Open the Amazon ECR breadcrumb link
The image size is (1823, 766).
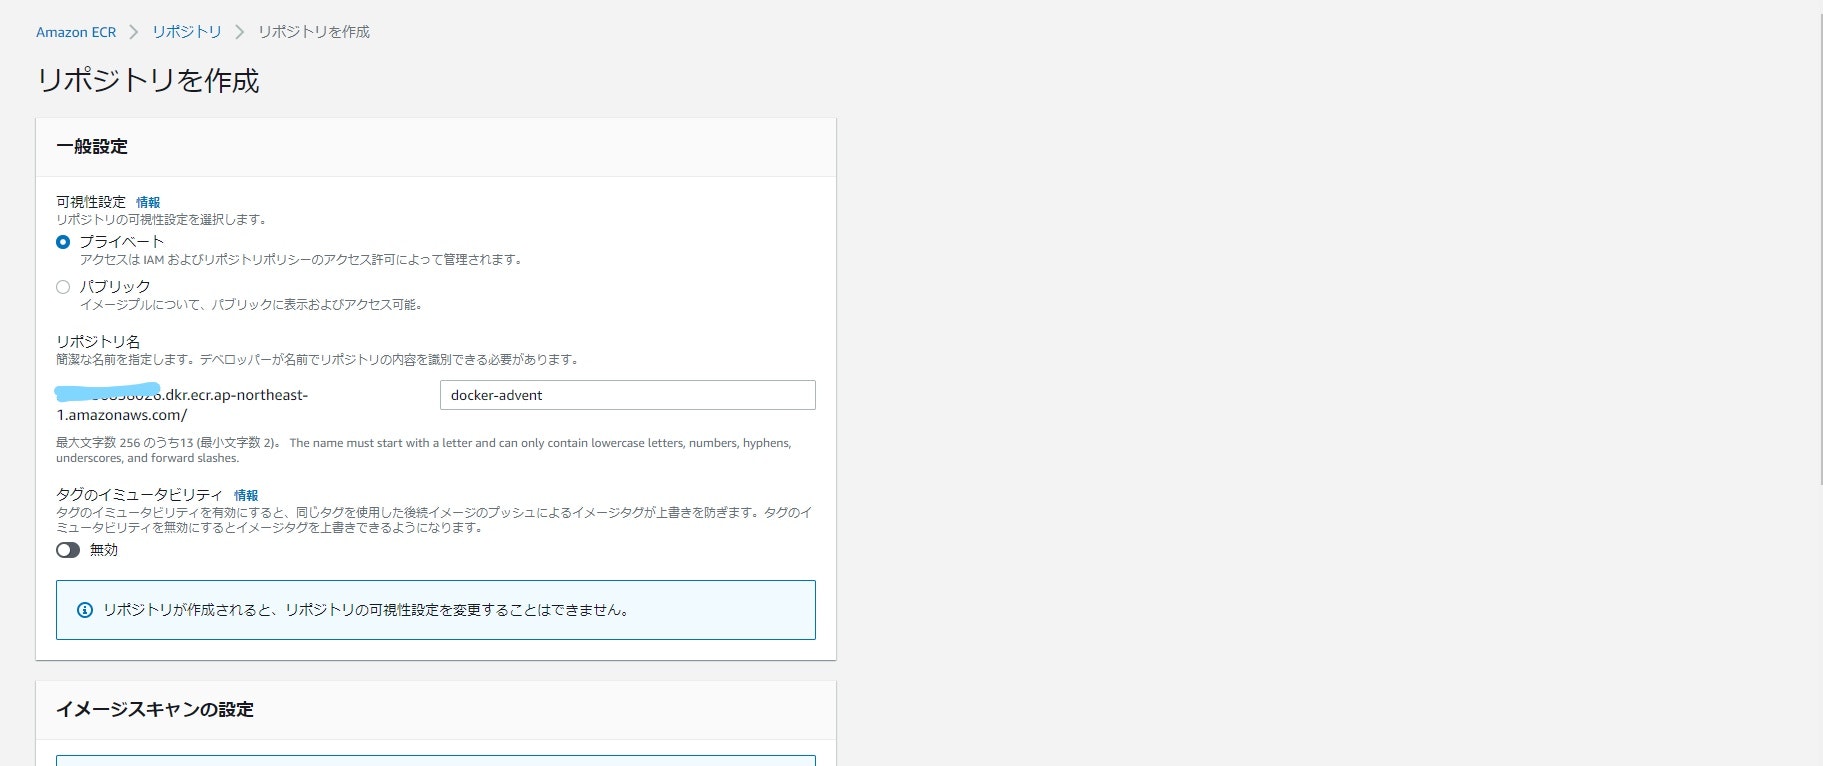(x=76, y=32)
